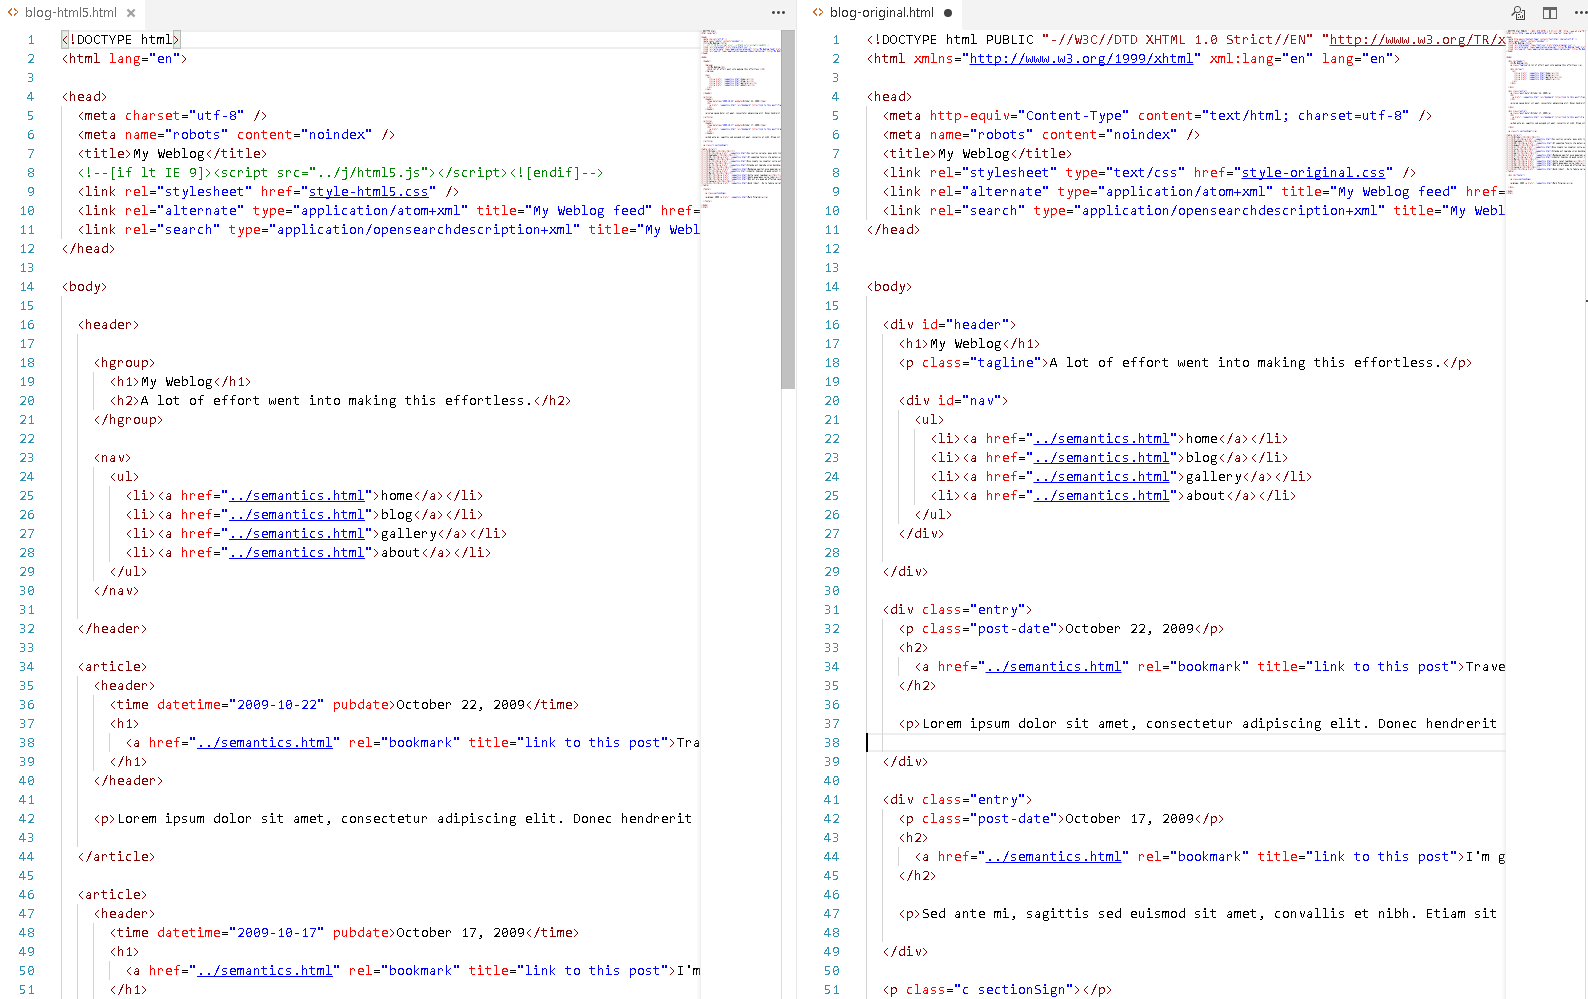Image resolution: width=1588 pixels, height=999 pixels.
Task: Place cursor on '<hgroup>' opening tag line
Action: pos(125,362)
